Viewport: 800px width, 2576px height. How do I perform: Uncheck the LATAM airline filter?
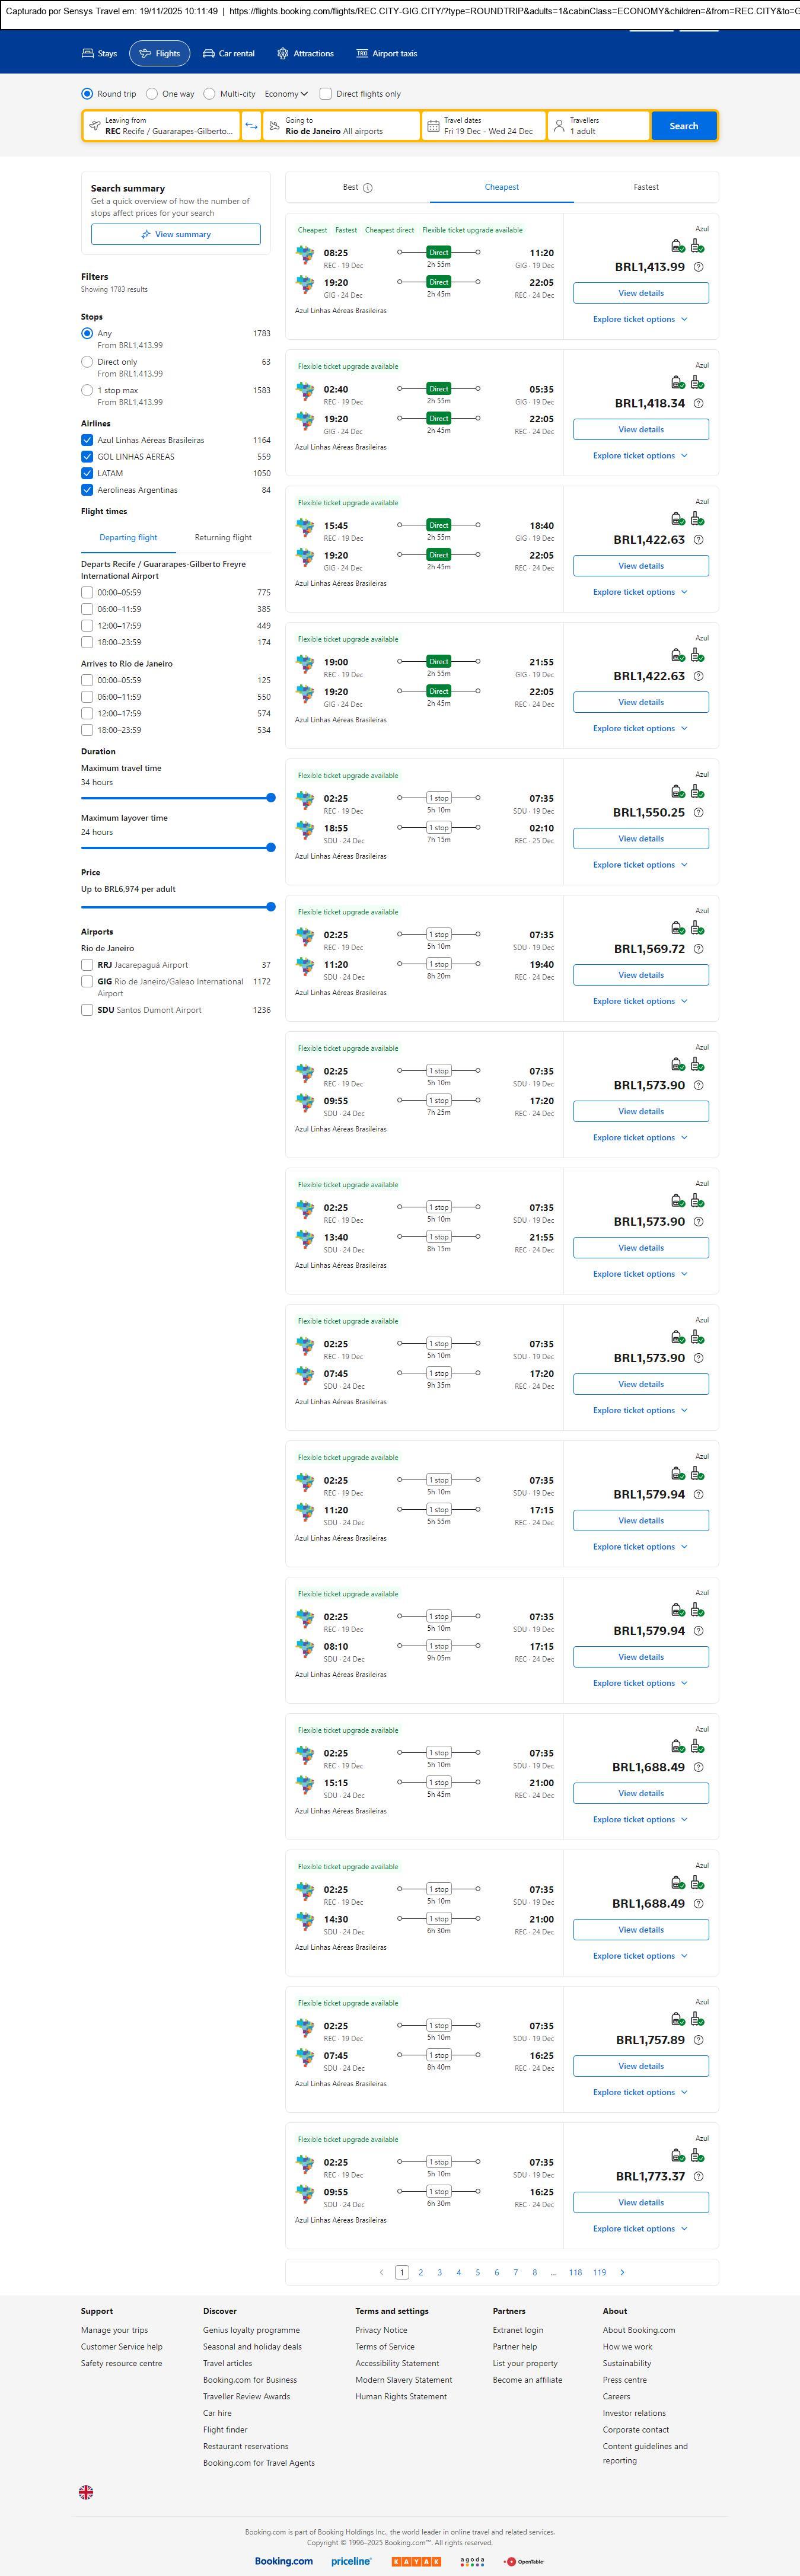tap(87, 473)
